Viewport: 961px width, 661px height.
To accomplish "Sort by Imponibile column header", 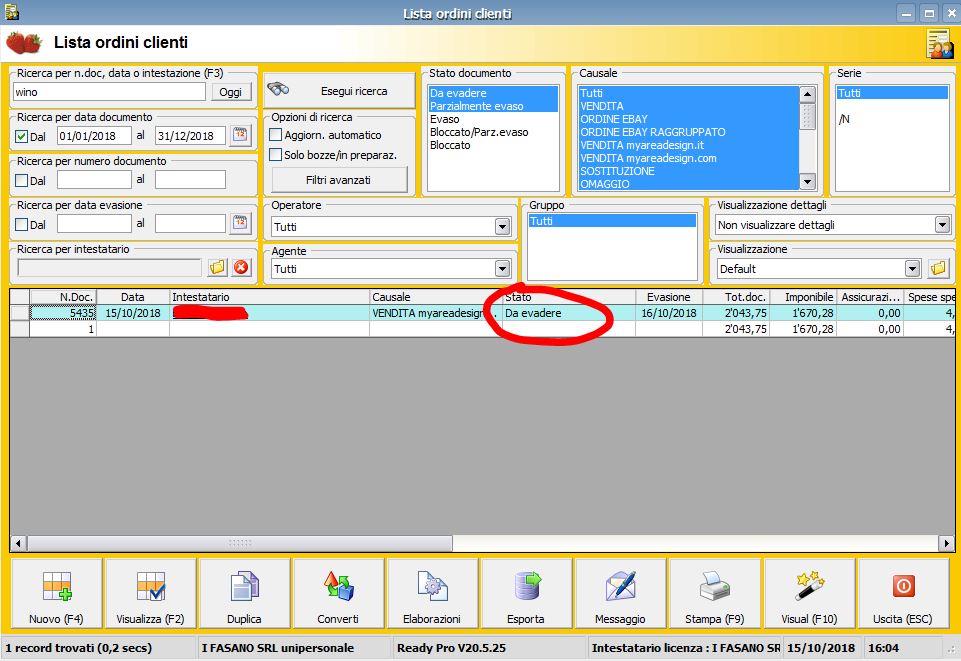I will click(804, 297).
